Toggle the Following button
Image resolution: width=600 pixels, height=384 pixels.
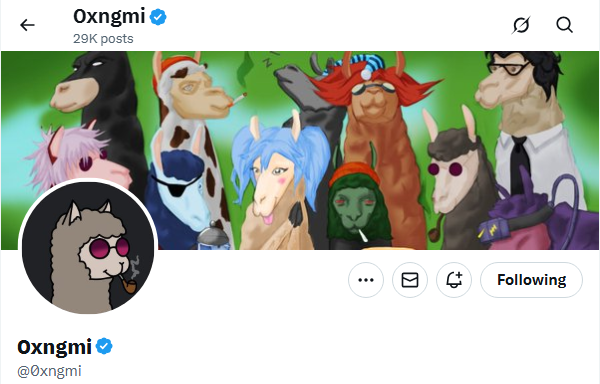point(532,280)
